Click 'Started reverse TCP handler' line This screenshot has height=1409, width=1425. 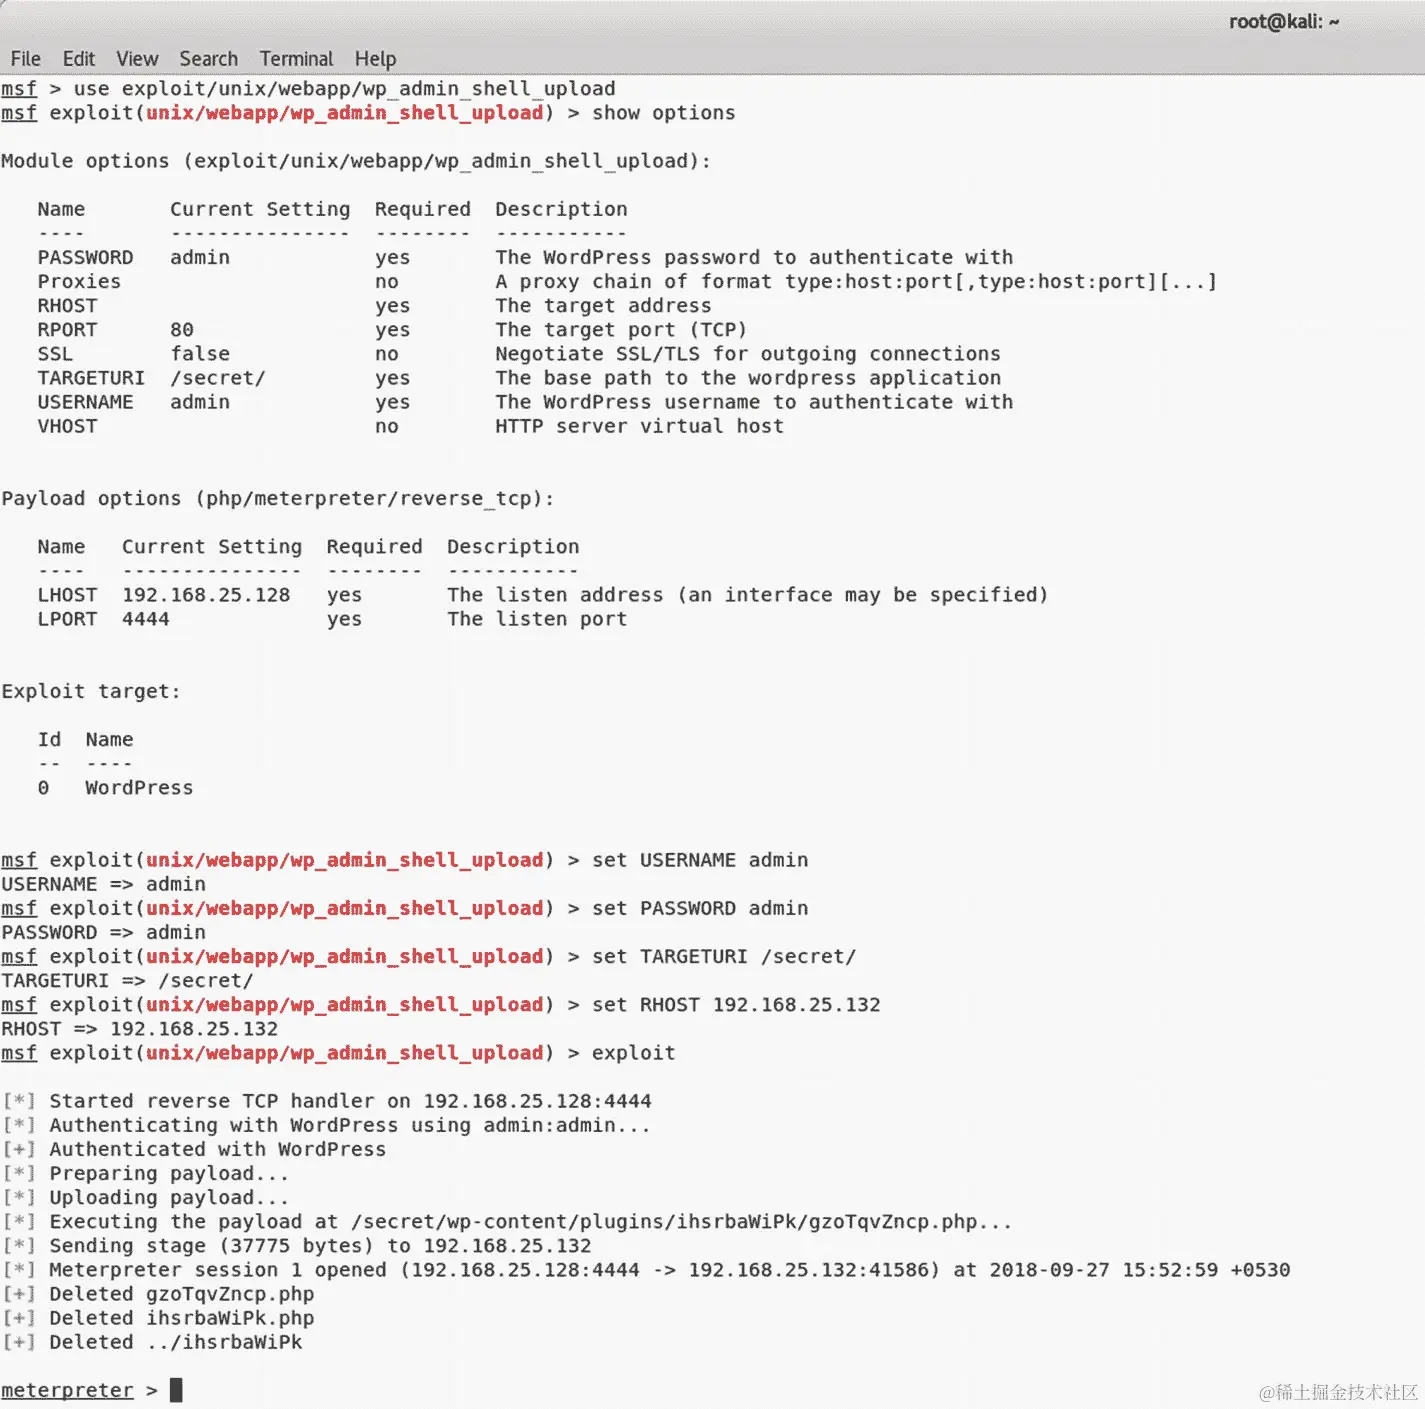point(327,1101)
